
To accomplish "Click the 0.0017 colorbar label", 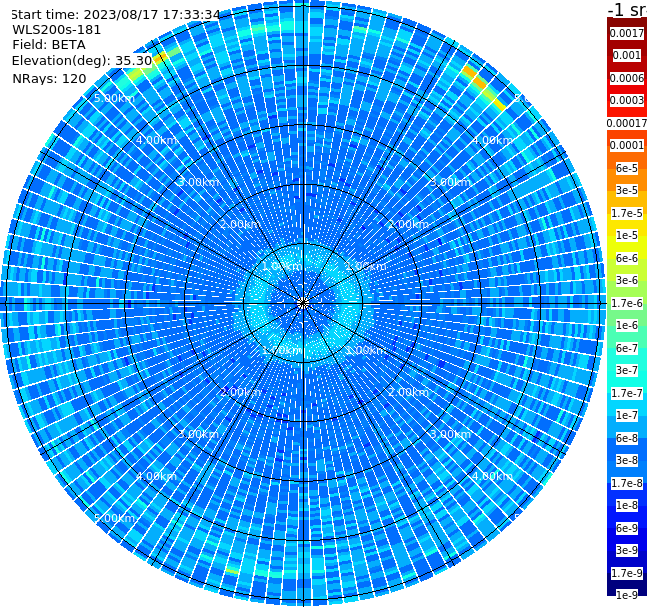I will point(627,33).
